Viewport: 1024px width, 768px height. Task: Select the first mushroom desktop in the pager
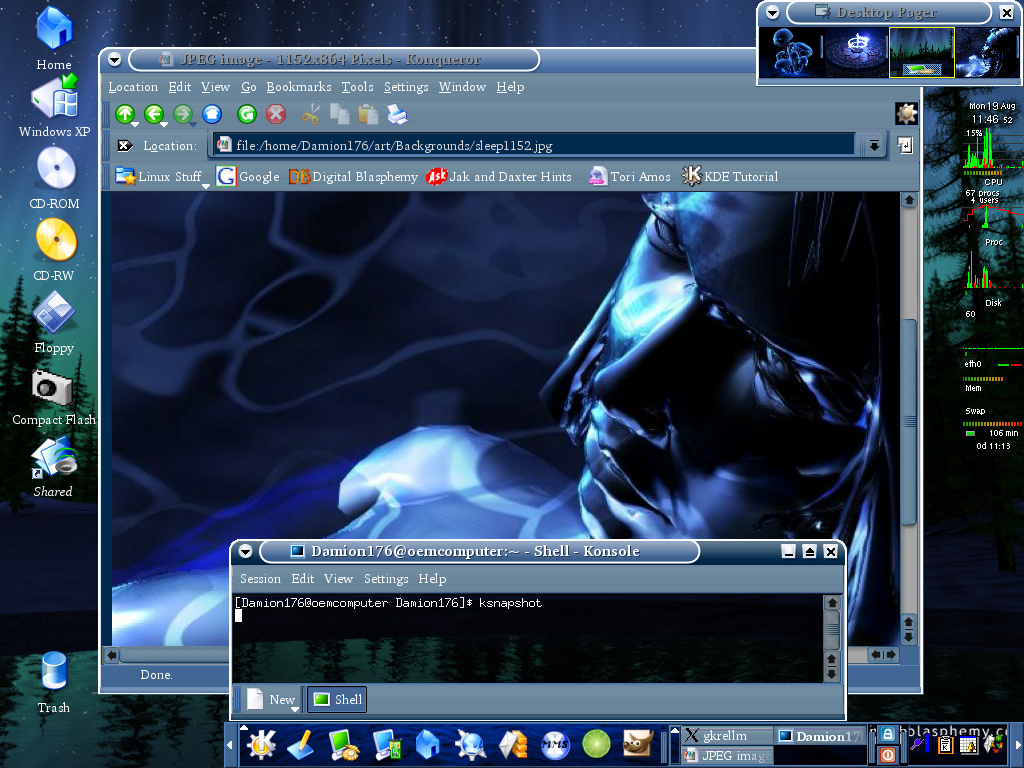(791, 53)
